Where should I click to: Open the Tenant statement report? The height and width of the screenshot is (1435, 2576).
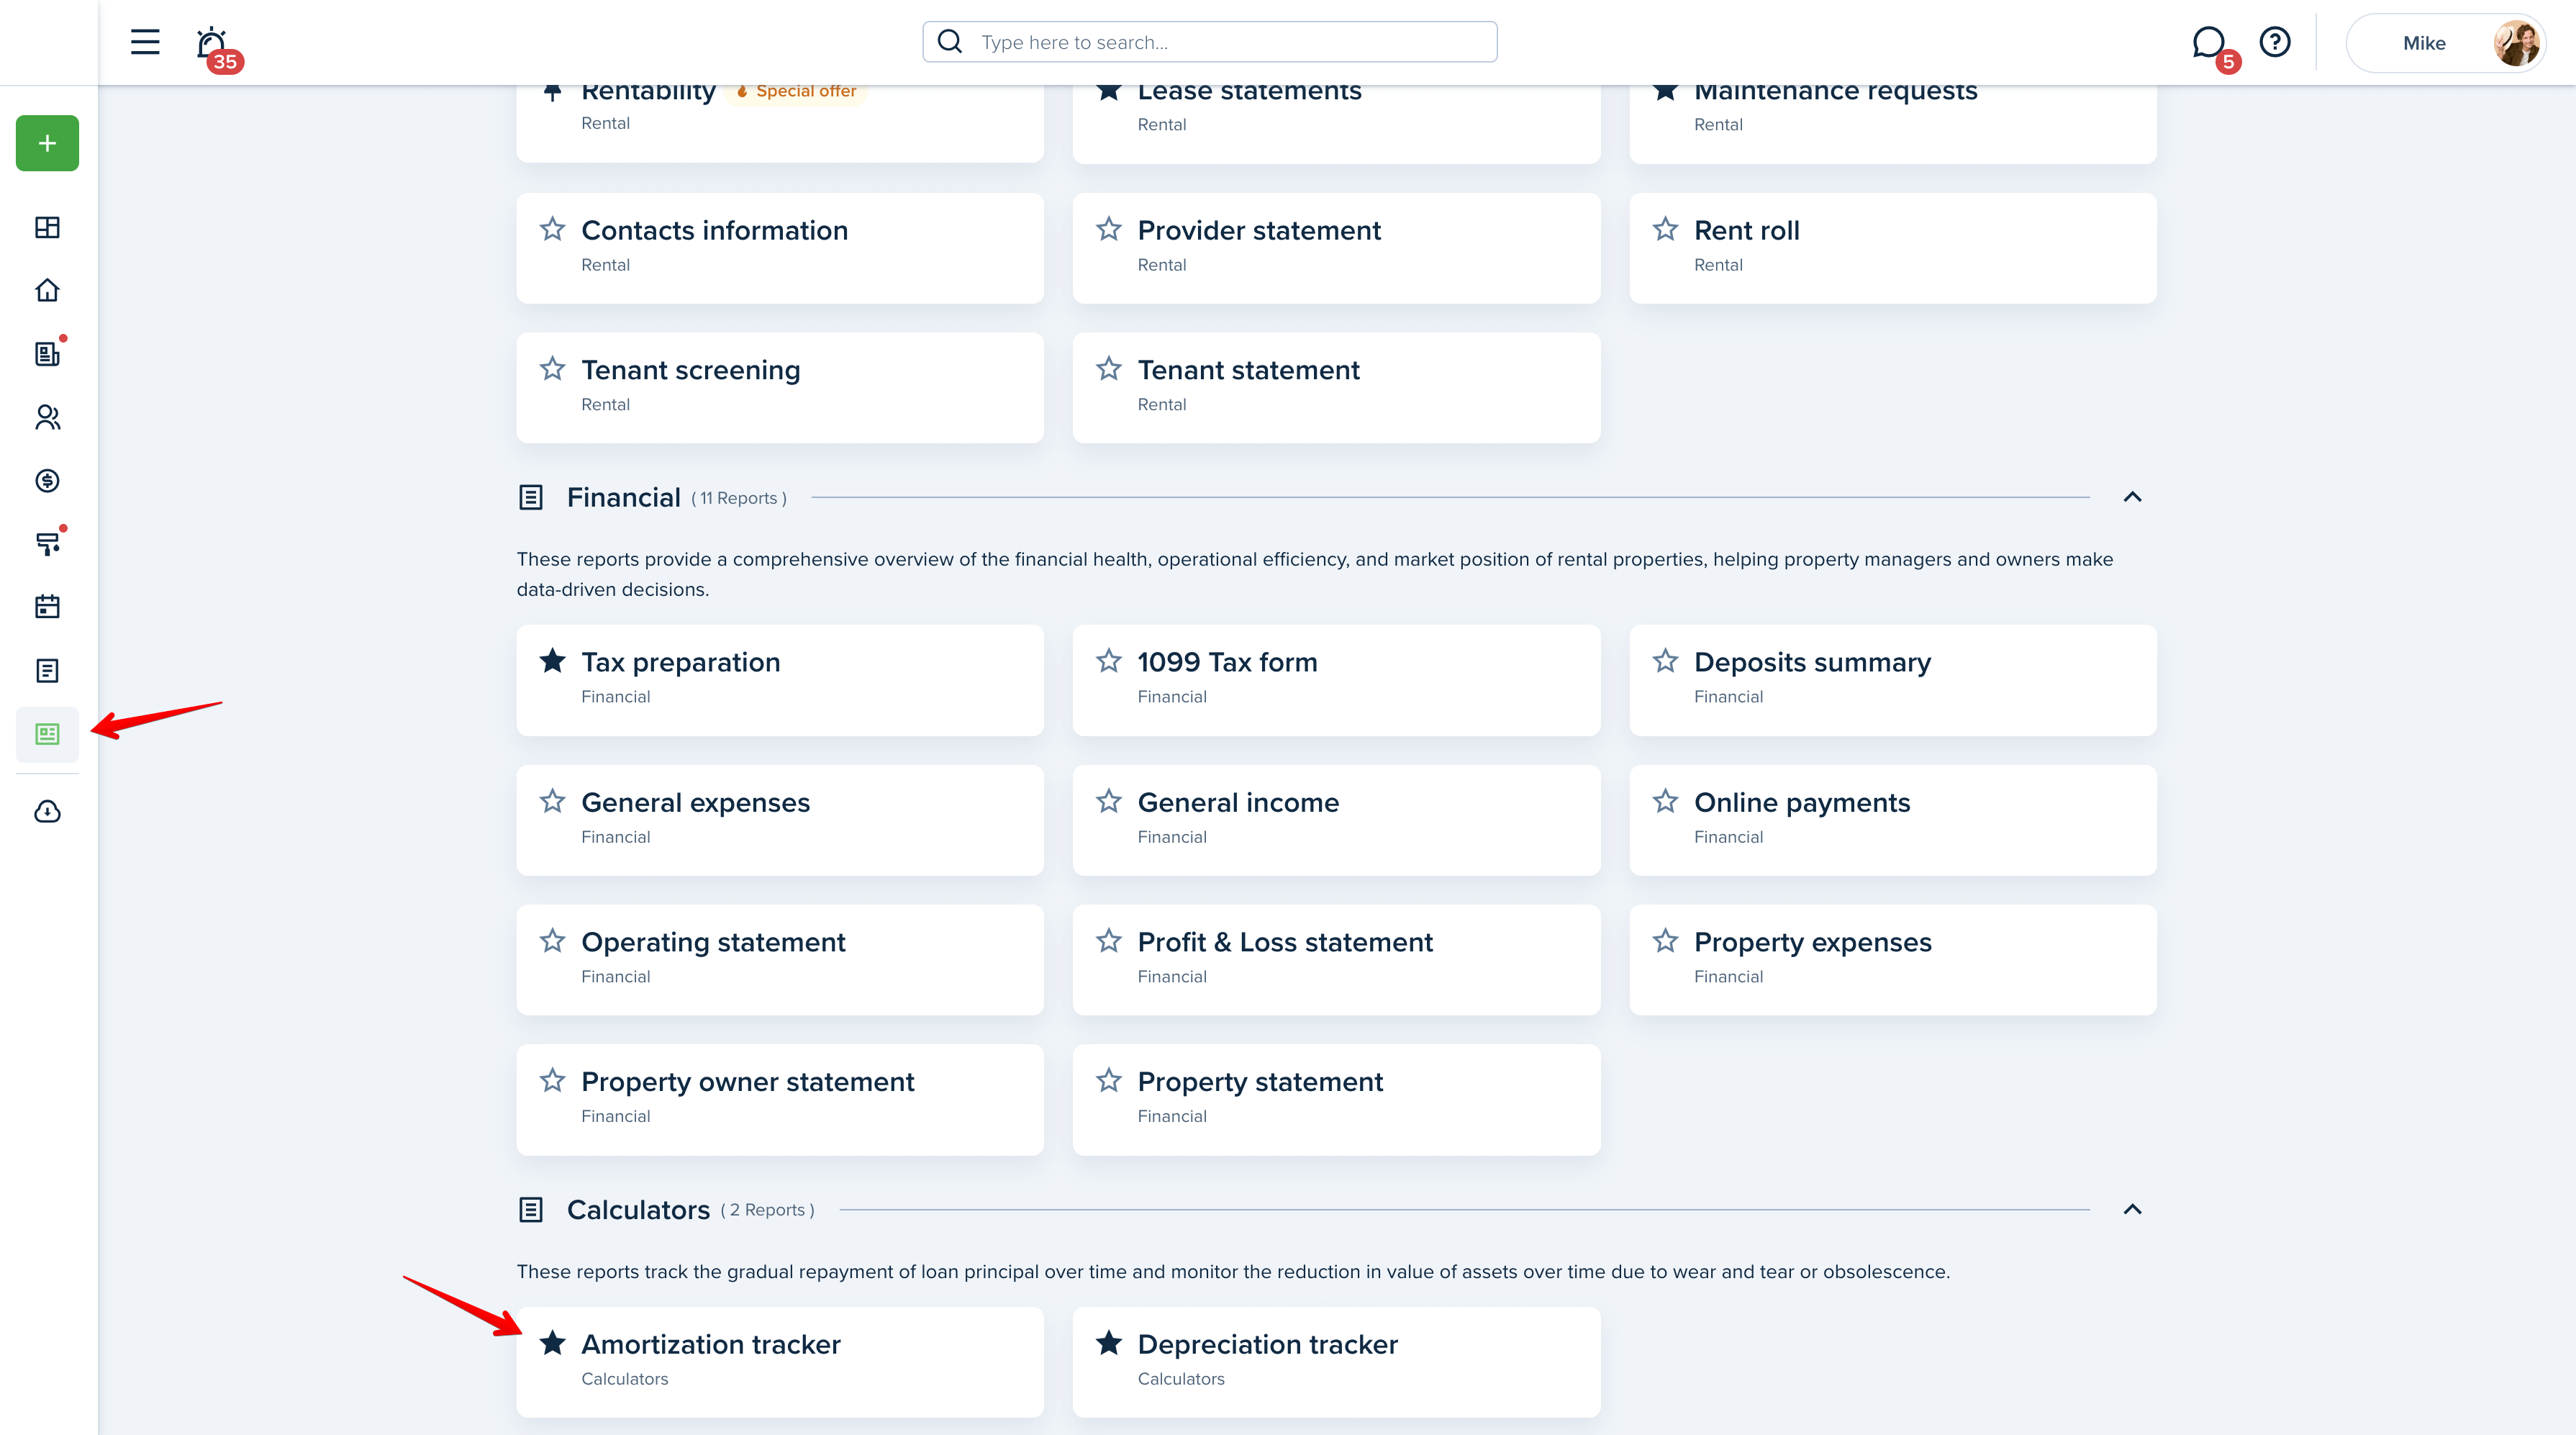pyautogui.click(x=1336, y=388)
